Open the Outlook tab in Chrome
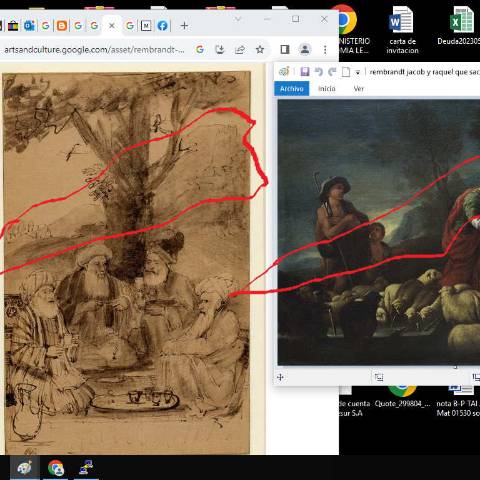Viewport: 480px width, 480px height. [29, 26]
